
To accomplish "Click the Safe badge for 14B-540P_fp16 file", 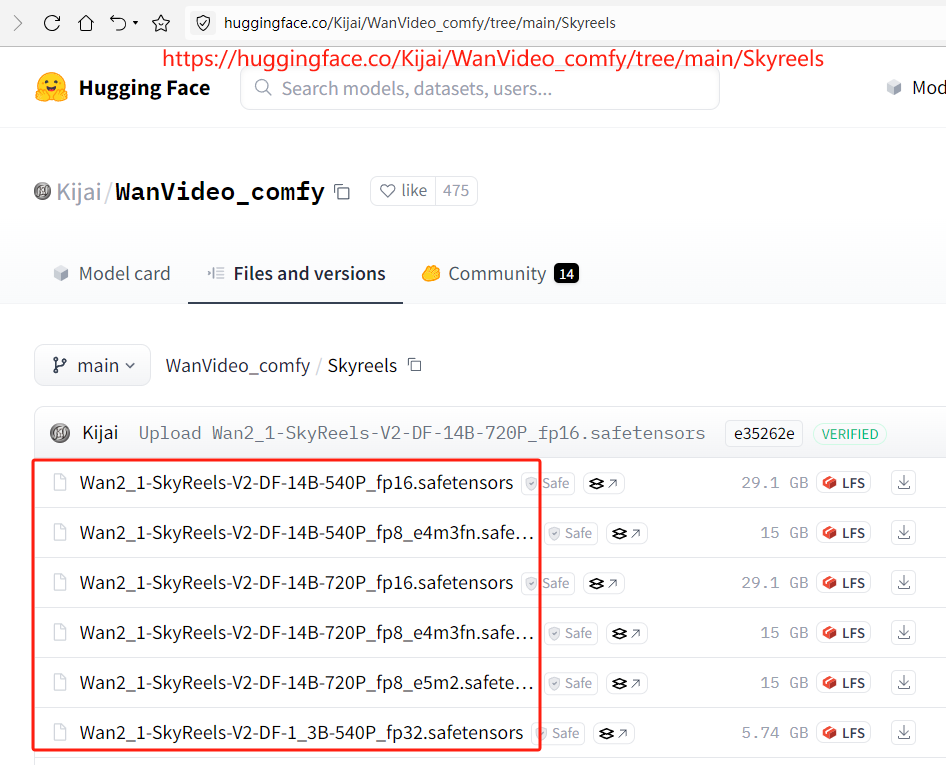I will 548,483.
